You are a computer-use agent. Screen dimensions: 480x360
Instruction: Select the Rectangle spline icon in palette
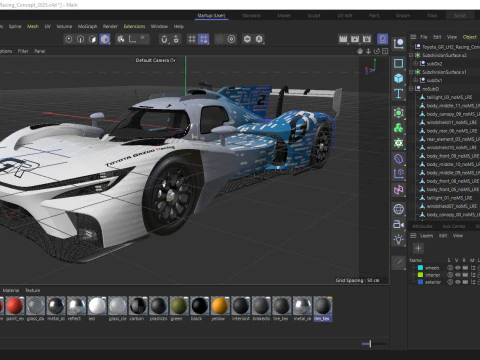coord(398,63)
